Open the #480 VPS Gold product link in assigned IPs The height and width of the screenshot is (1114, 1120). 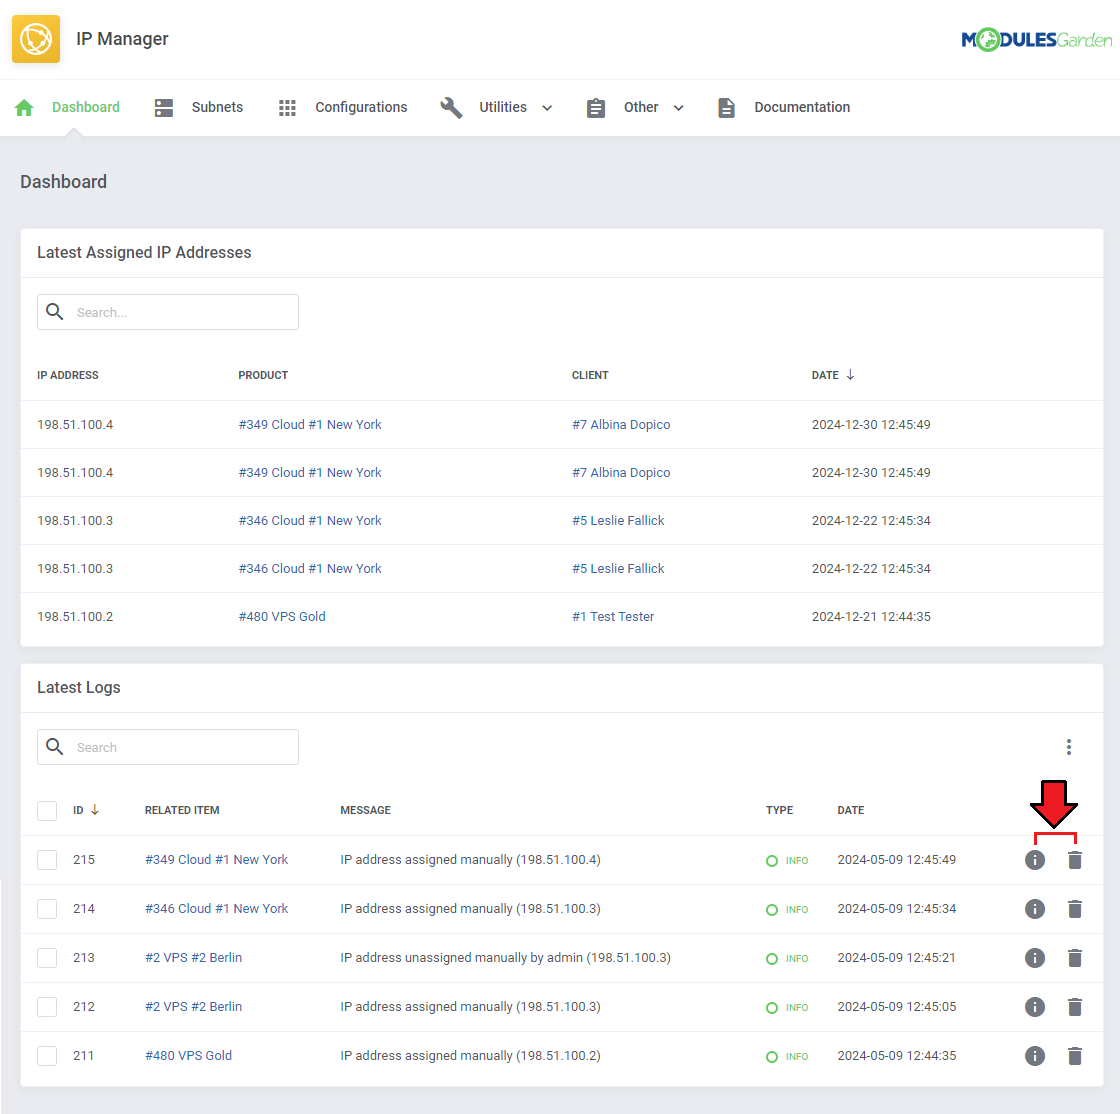[282, 616]
